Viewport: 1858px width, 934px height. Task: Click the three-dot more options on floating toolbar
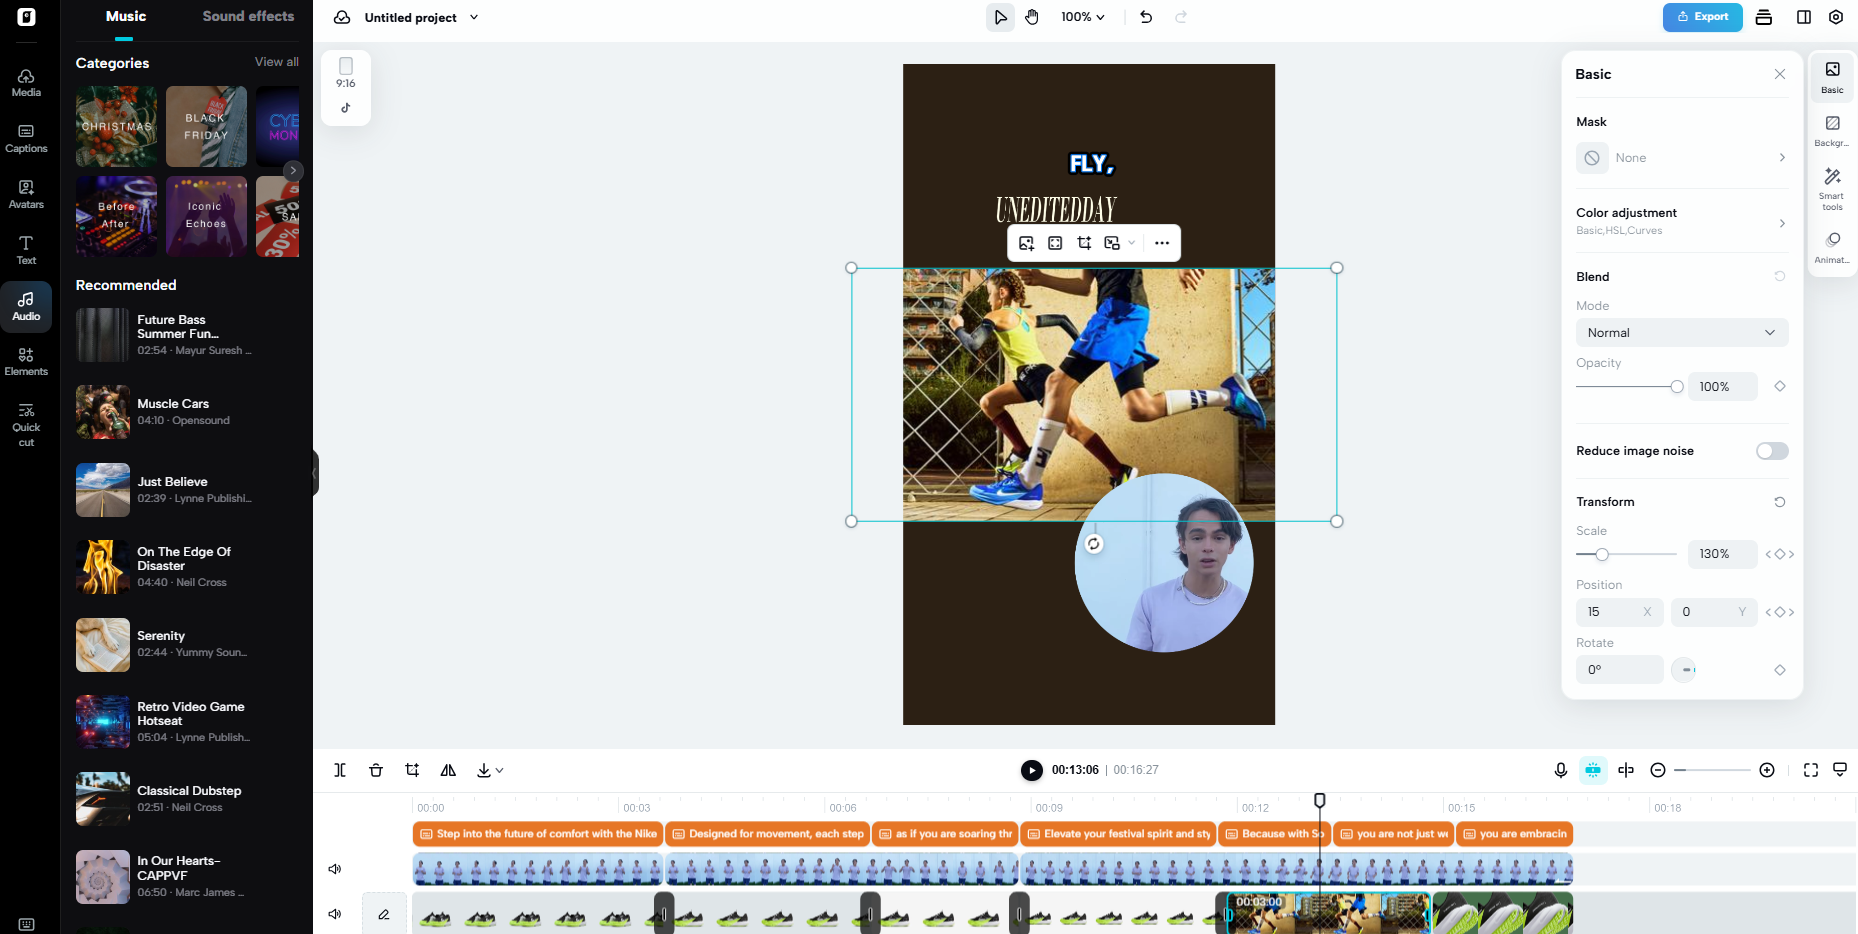click(x=1162, y=243)
